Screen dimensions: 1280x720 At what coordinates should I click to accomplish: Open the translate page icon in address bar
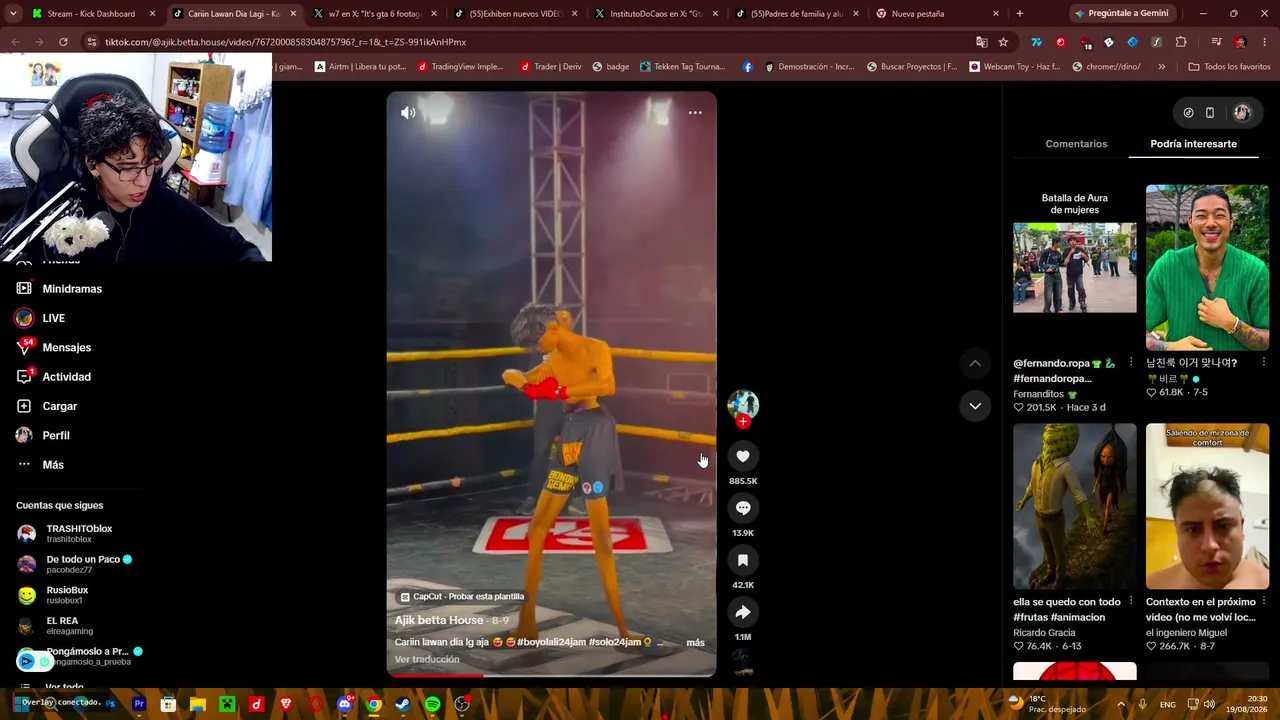(982, 42)
